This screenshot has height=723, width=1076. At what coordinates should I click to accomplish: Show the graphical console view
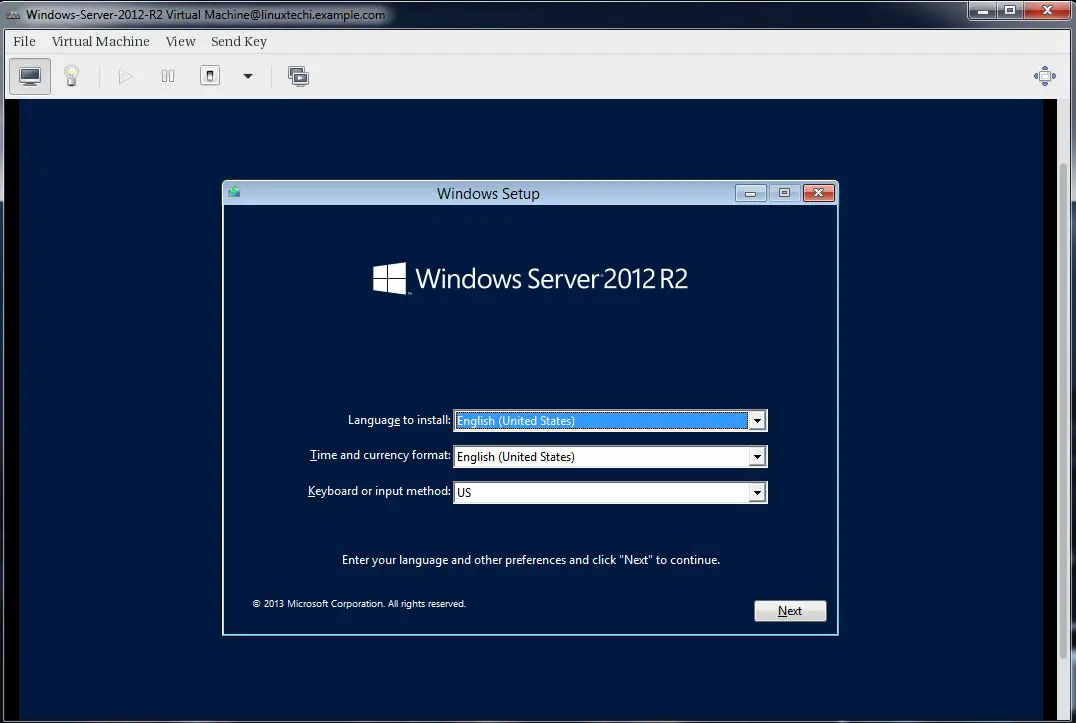pos(30,76)
